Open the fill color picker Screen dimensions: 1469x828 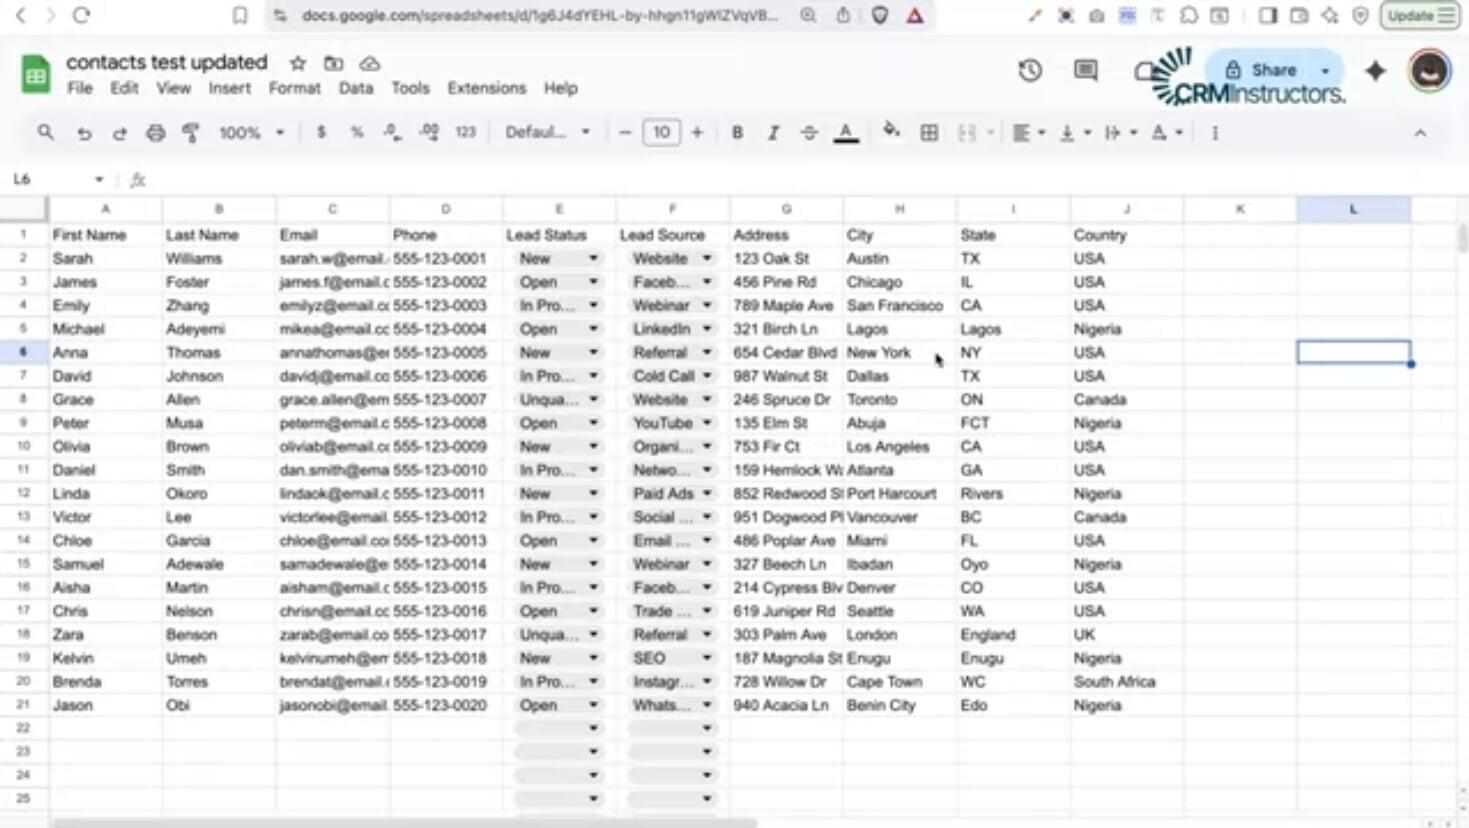(x=891, y=132)
